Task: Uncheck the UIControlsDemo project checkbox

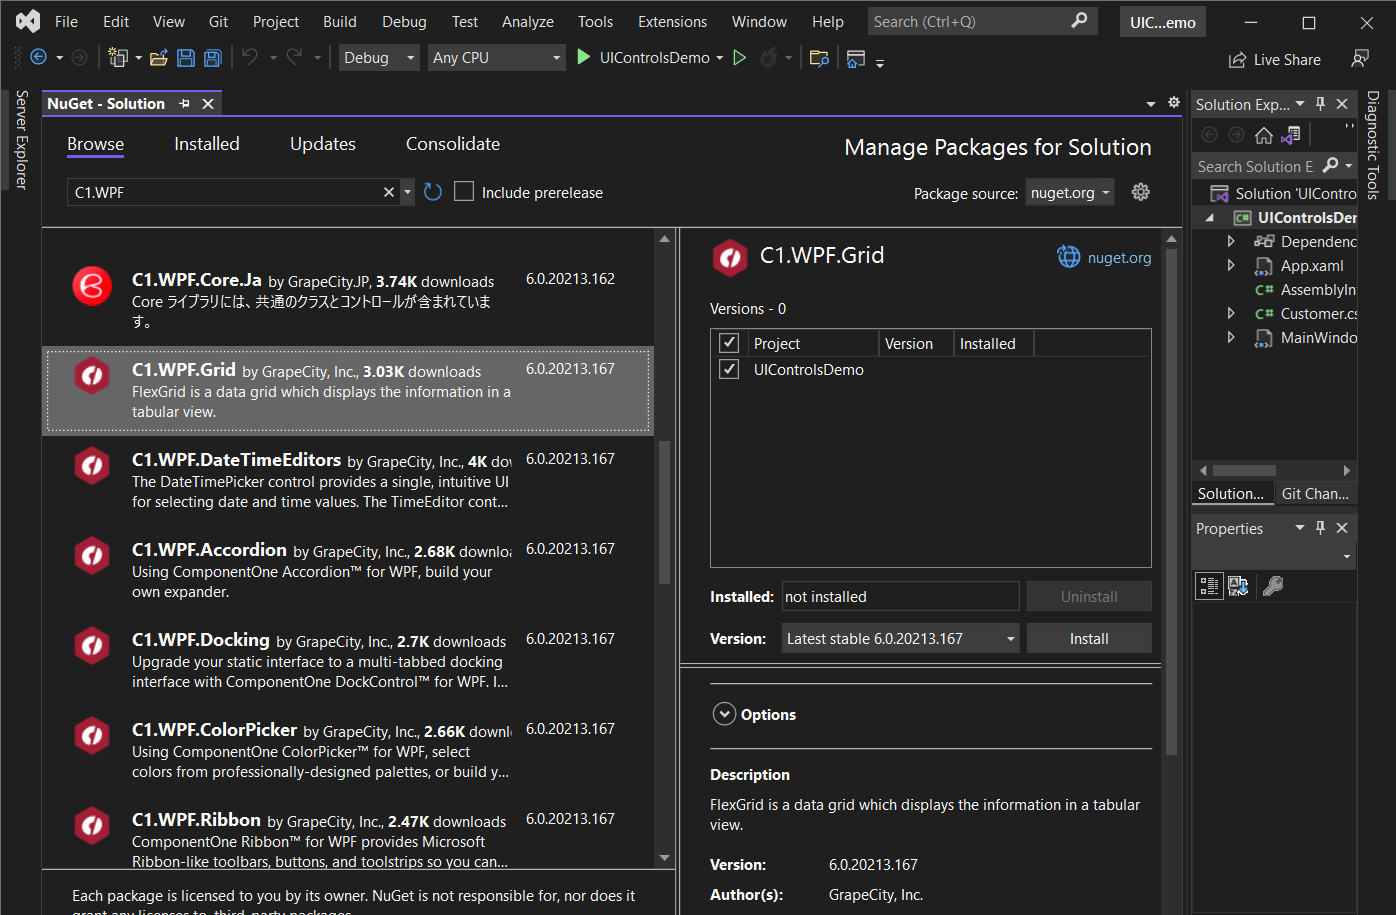Action: [x=729, y=370]
